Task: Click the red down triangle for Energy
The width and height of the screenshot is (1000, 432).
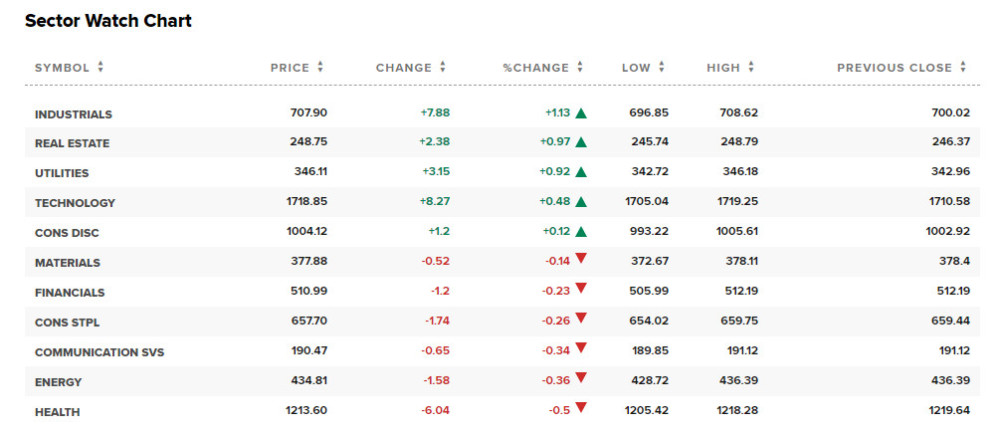Action: tap(581, 379)
